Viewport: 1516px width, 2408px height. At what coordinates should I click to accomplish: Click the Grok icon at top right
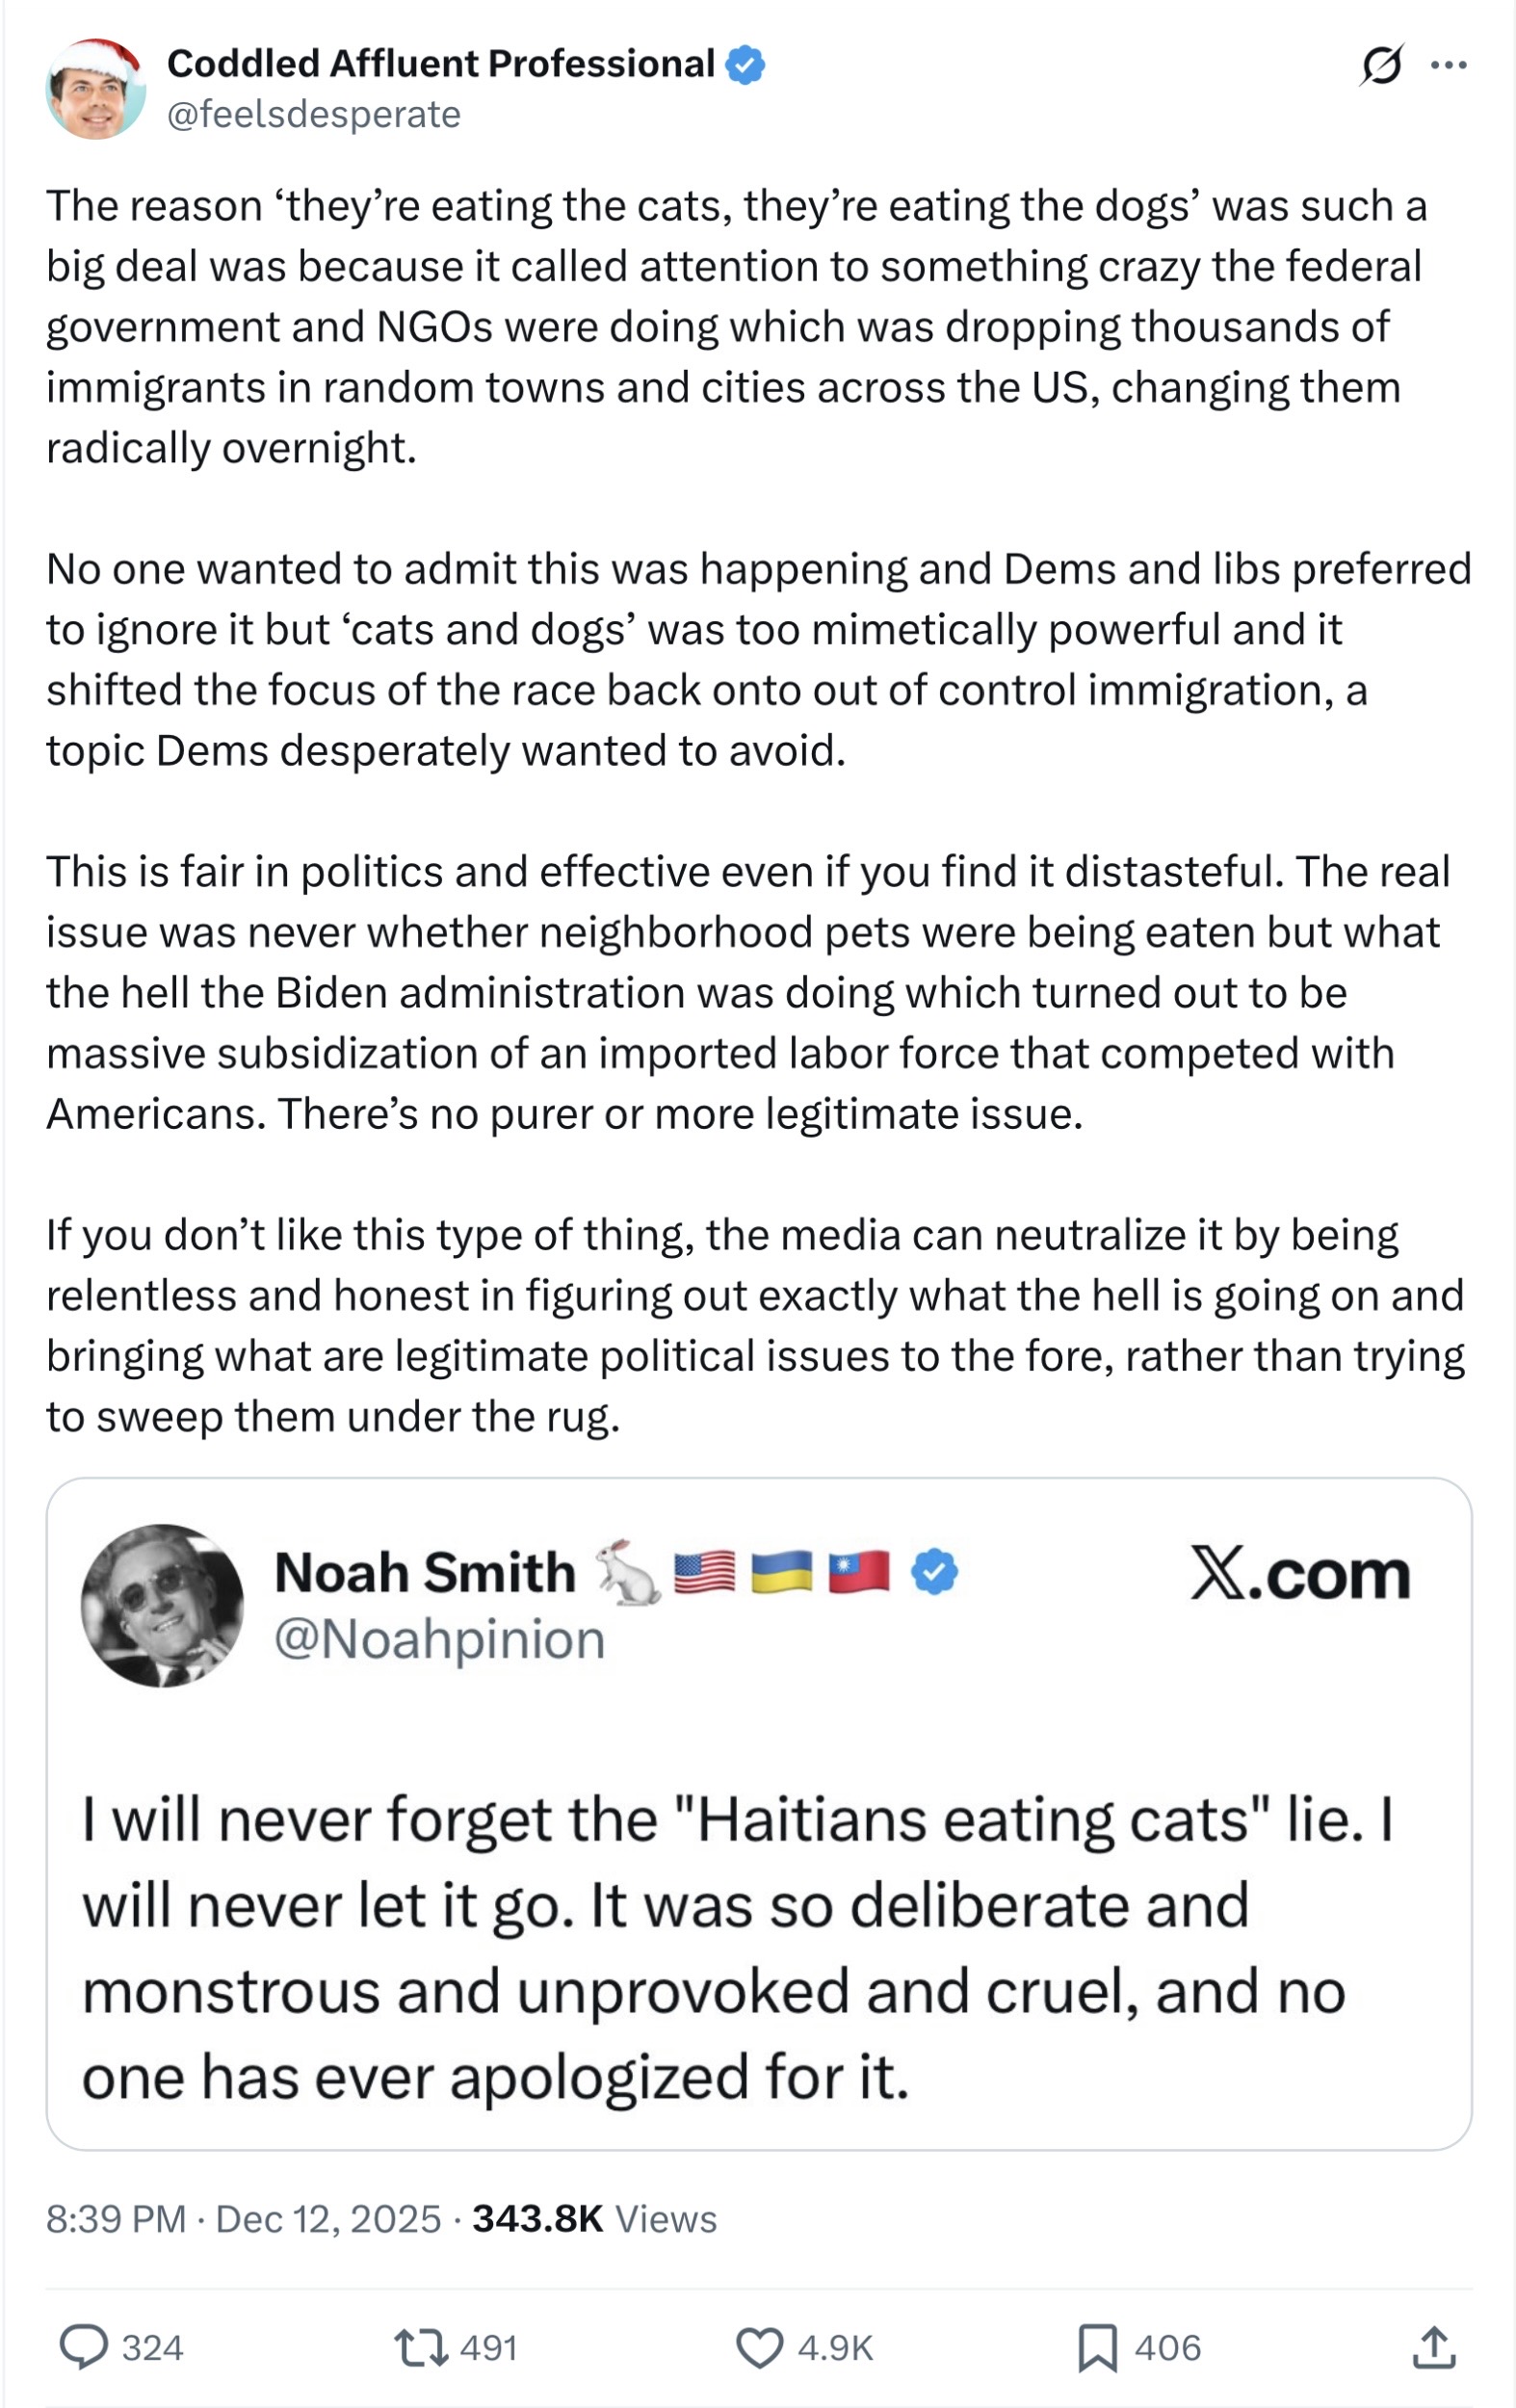(1380, 66)
